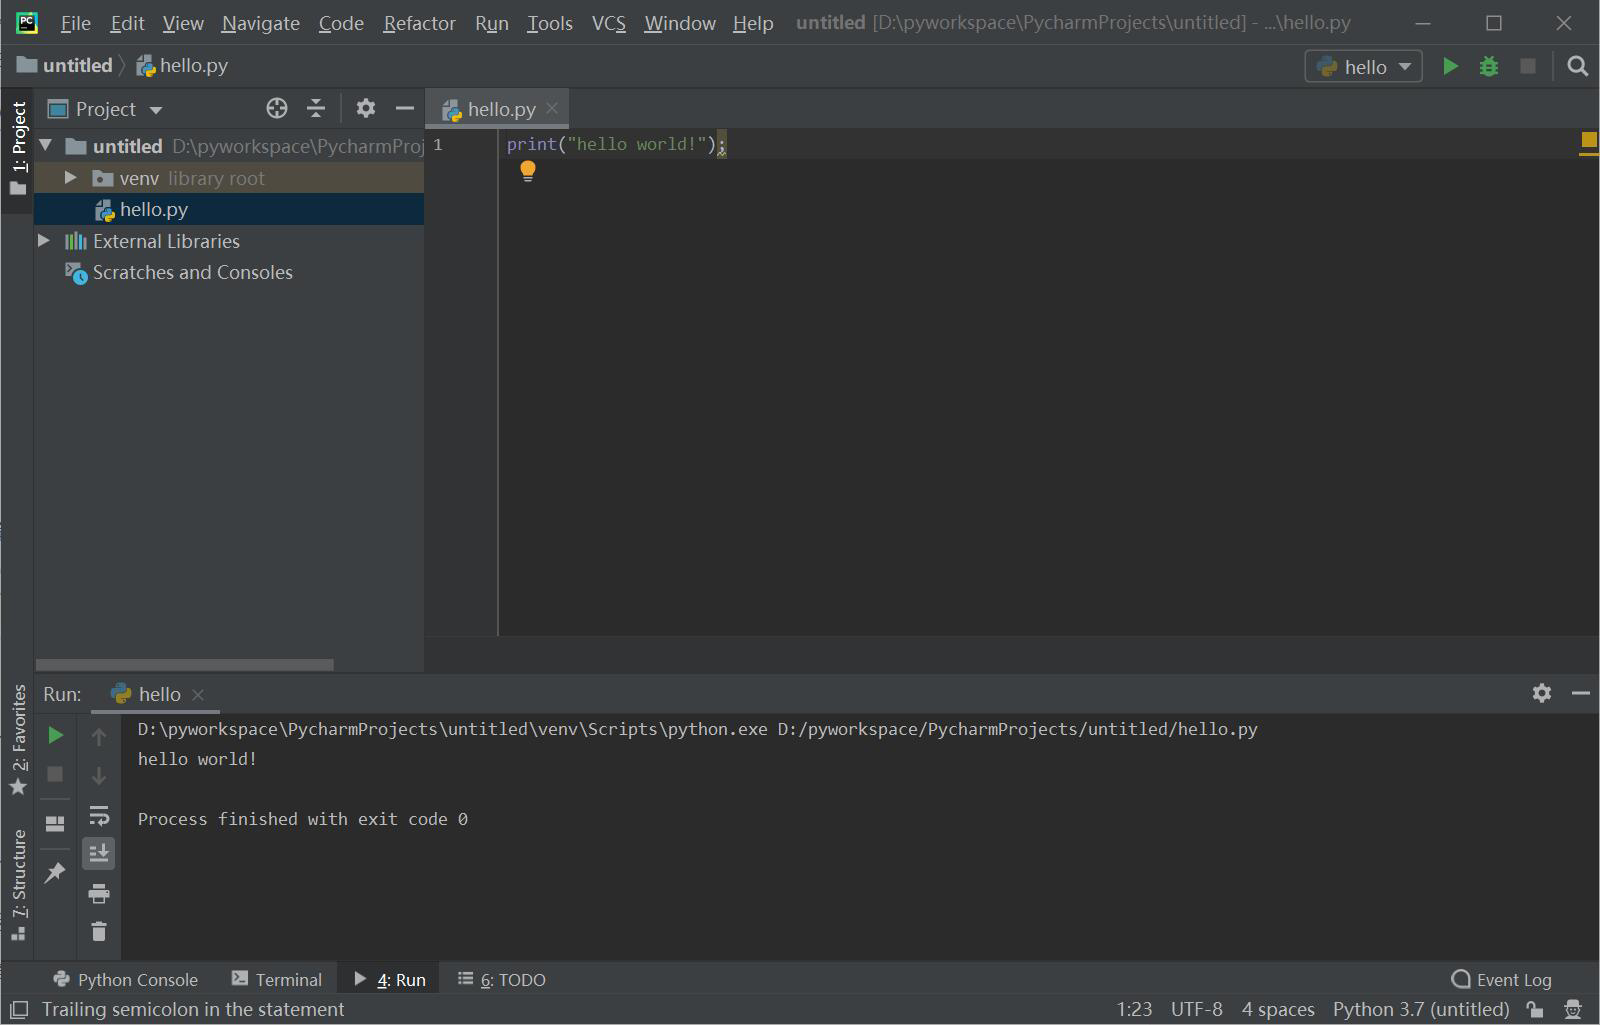
Task: Select Opened File in Project panel toolbar
Action: (277, 108)
